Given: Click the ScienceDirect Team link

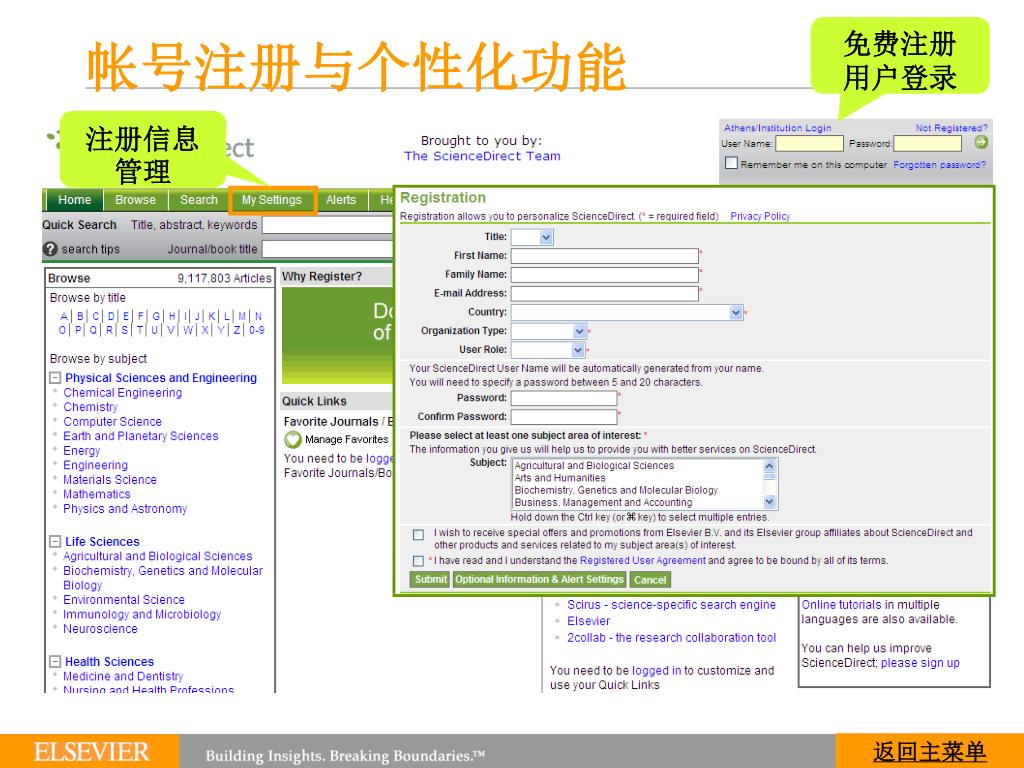Looking at the screenshot, I should [482, 156].
